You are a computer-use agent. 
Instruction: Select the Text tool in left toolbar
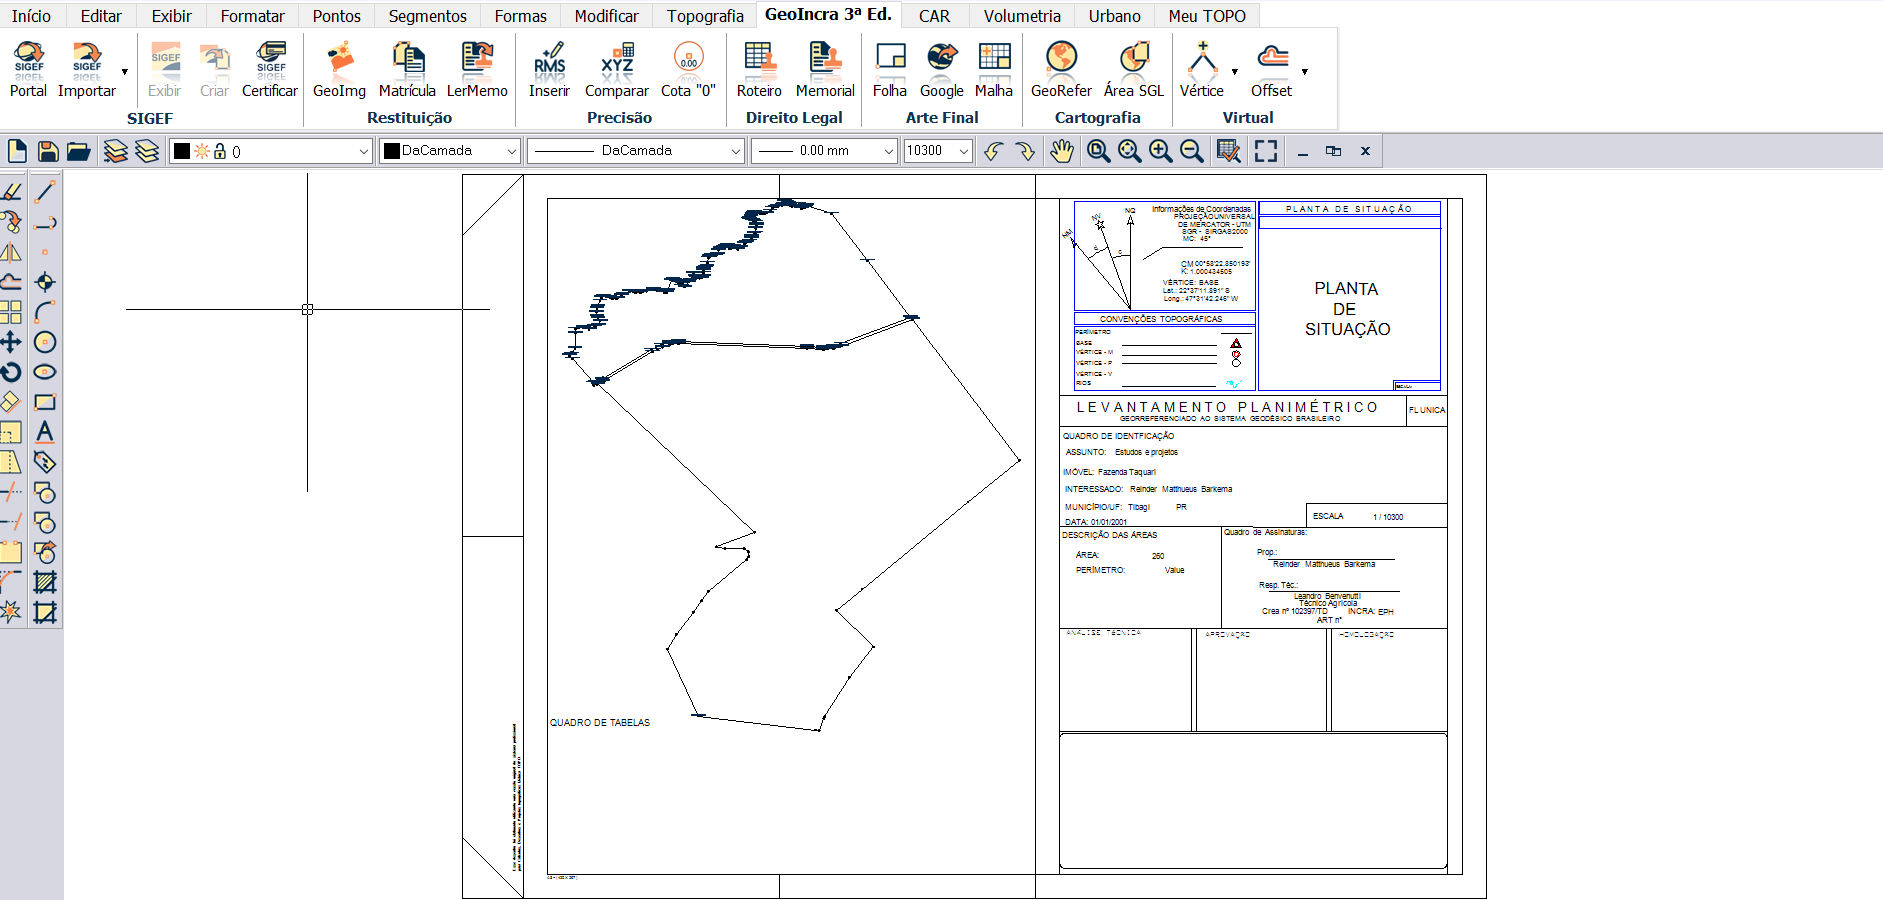(44, 432)
